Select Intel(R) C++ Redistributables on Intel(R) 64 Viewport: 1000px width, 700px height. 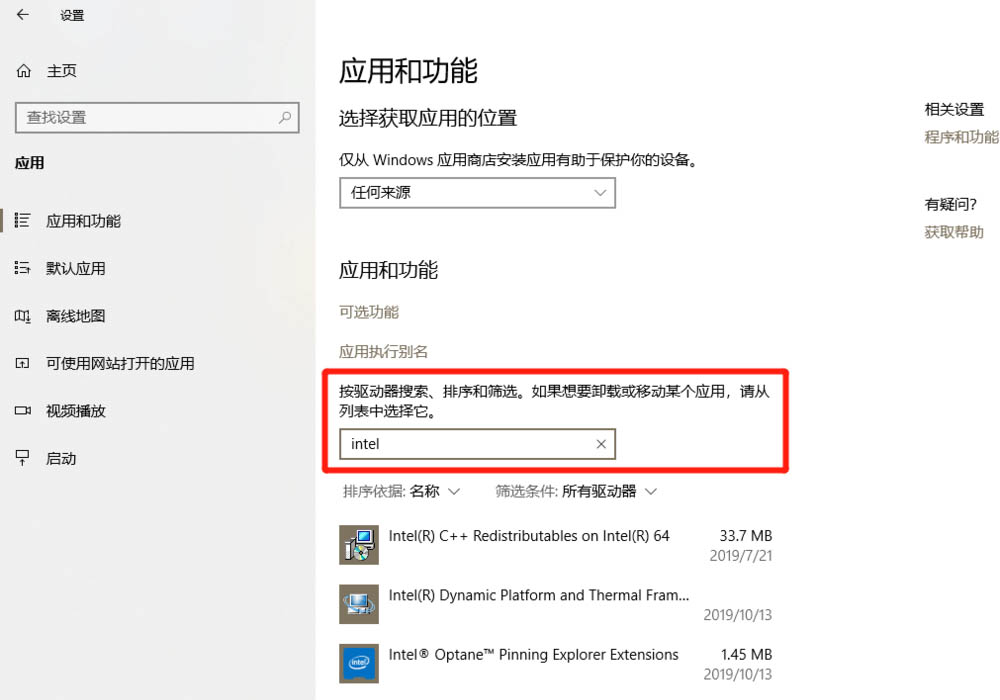(529, 536)
